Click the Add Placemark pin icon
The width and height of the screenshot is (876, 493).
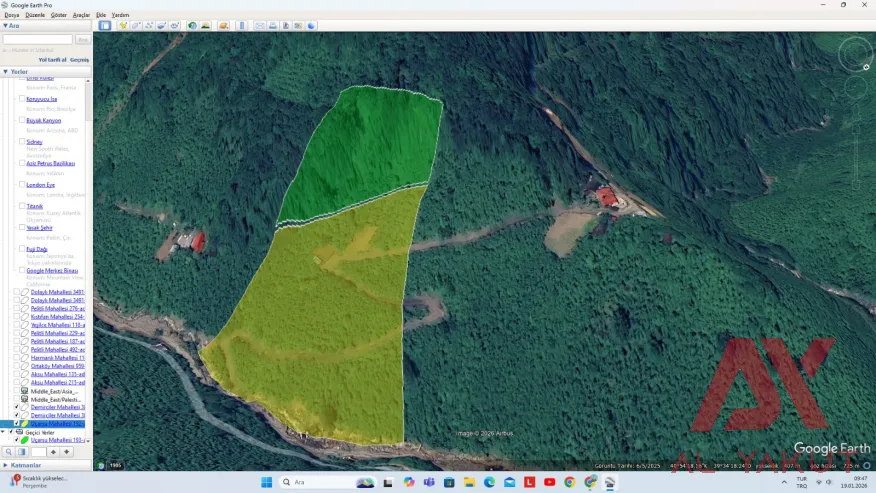click(123, 25)
